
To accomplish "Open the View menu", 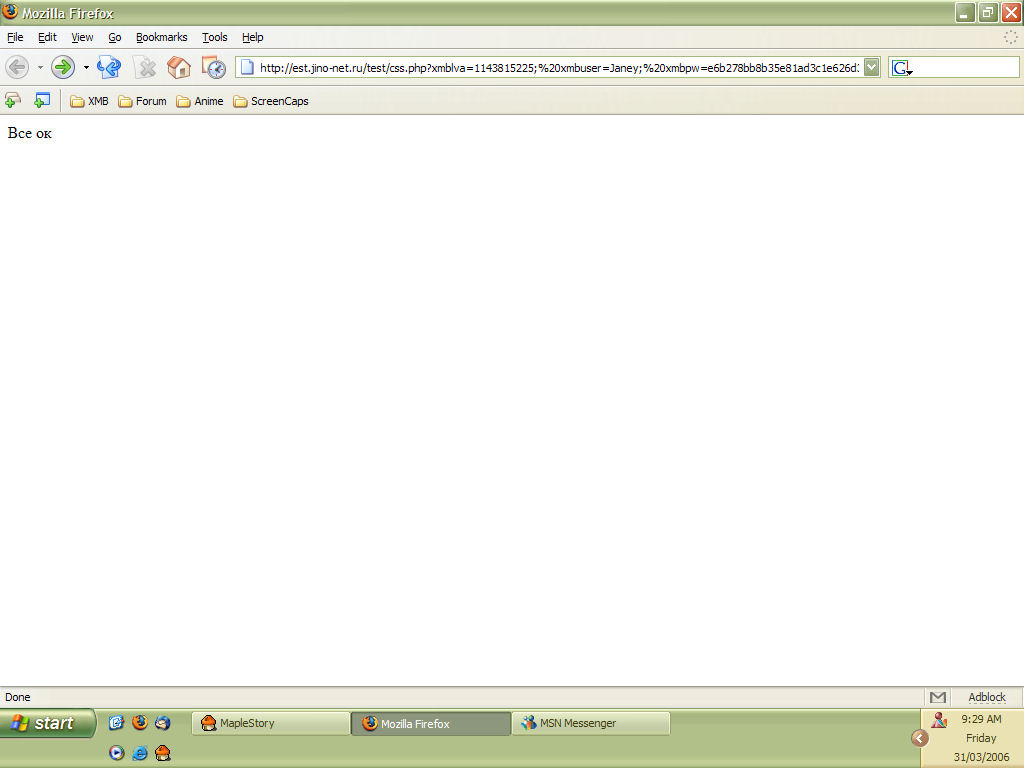I will pos(82,37).
